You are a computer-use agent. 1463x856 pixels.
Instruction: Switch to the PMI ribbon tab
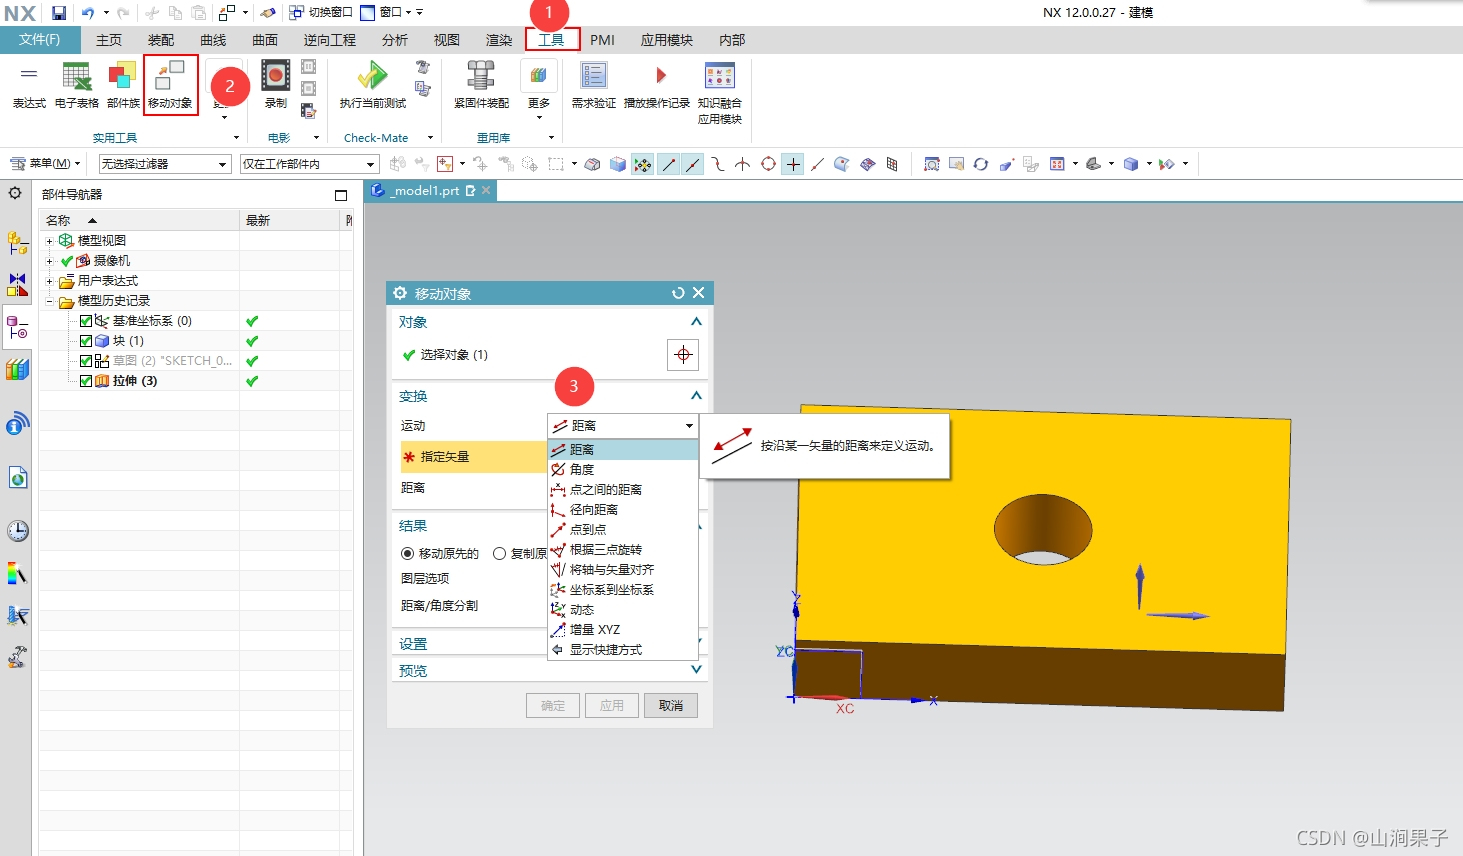(602, 40)
